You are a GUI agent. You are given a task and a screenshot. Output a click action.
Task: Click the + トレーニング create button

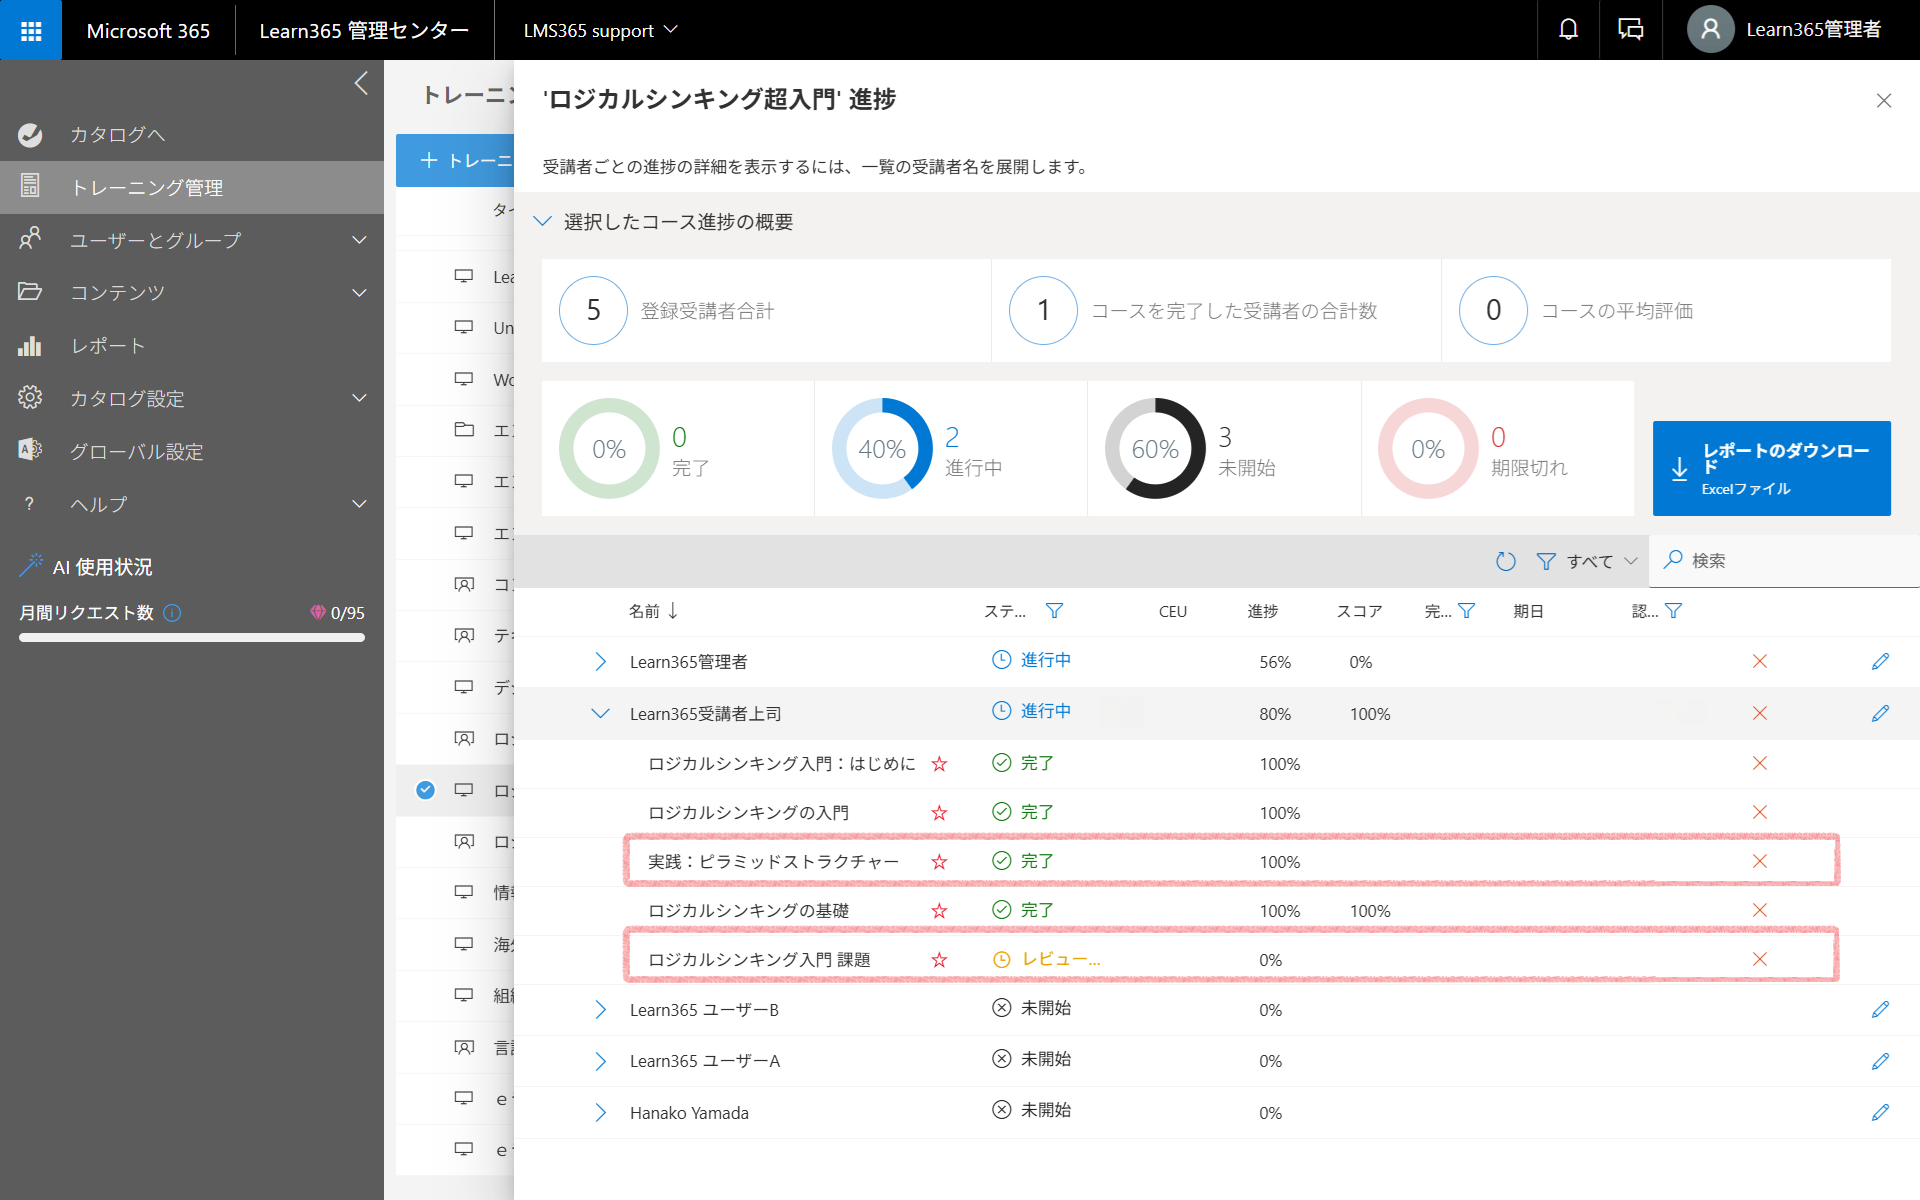click(x=456, y=160)
